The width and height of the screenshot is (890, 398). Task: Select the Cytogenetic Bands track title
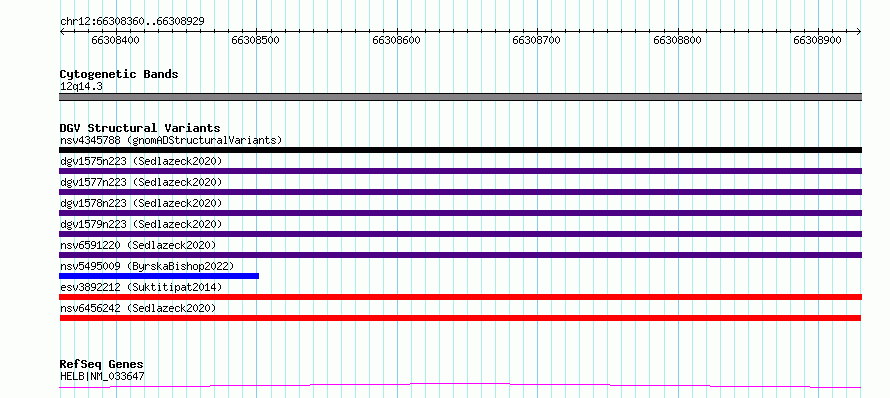pos(119,74)
